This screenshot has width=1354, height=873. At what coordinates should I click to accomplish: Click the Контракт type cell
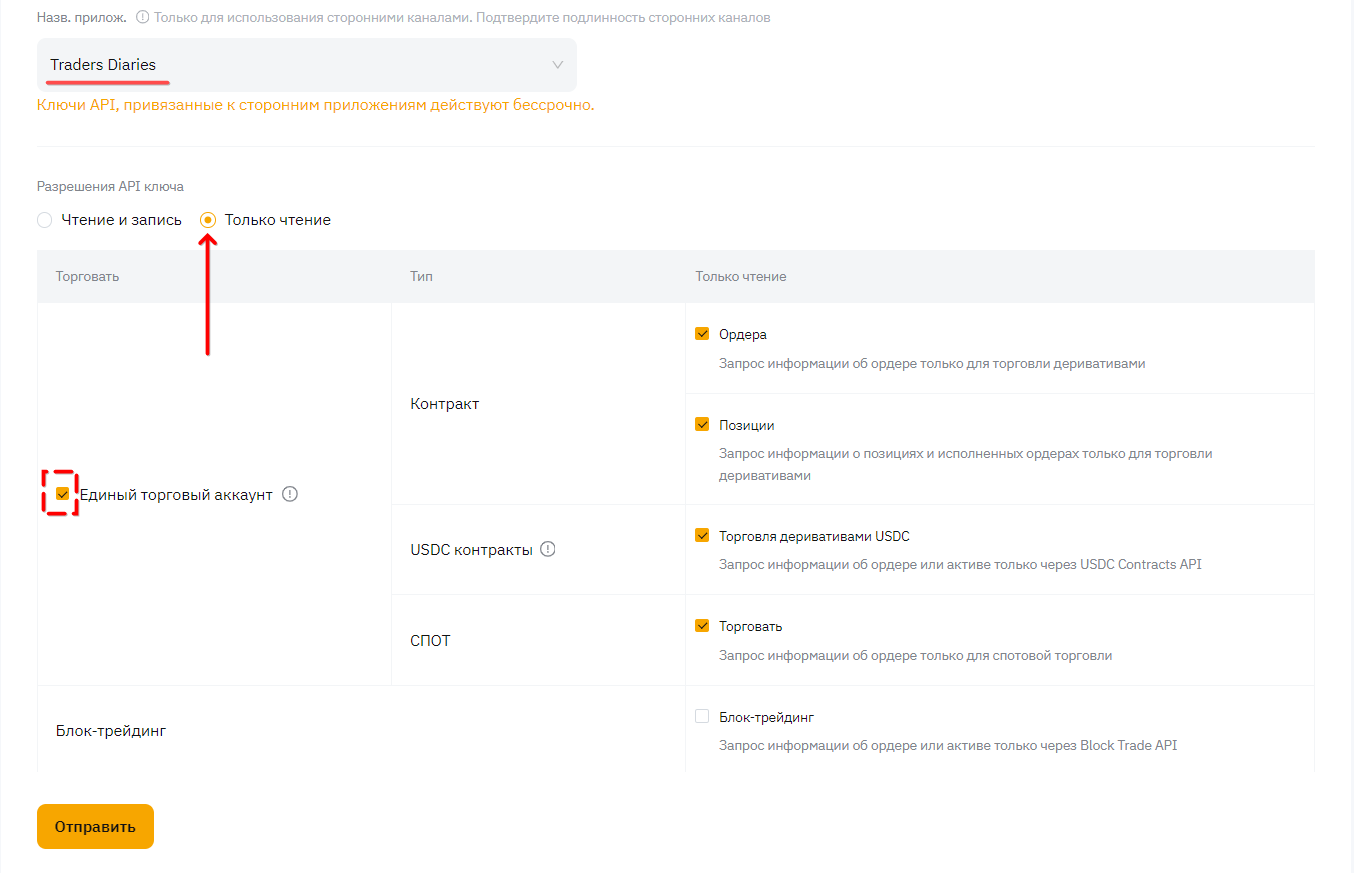click(x=445, y=404)
